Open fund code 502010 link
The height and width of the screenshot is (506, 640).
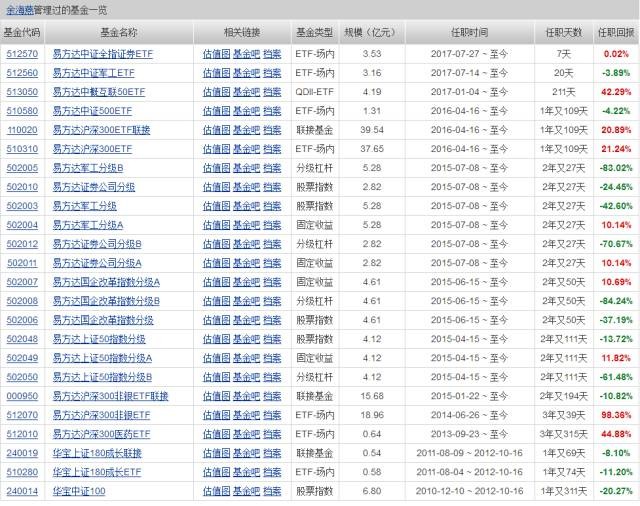[x=22, y=187]
